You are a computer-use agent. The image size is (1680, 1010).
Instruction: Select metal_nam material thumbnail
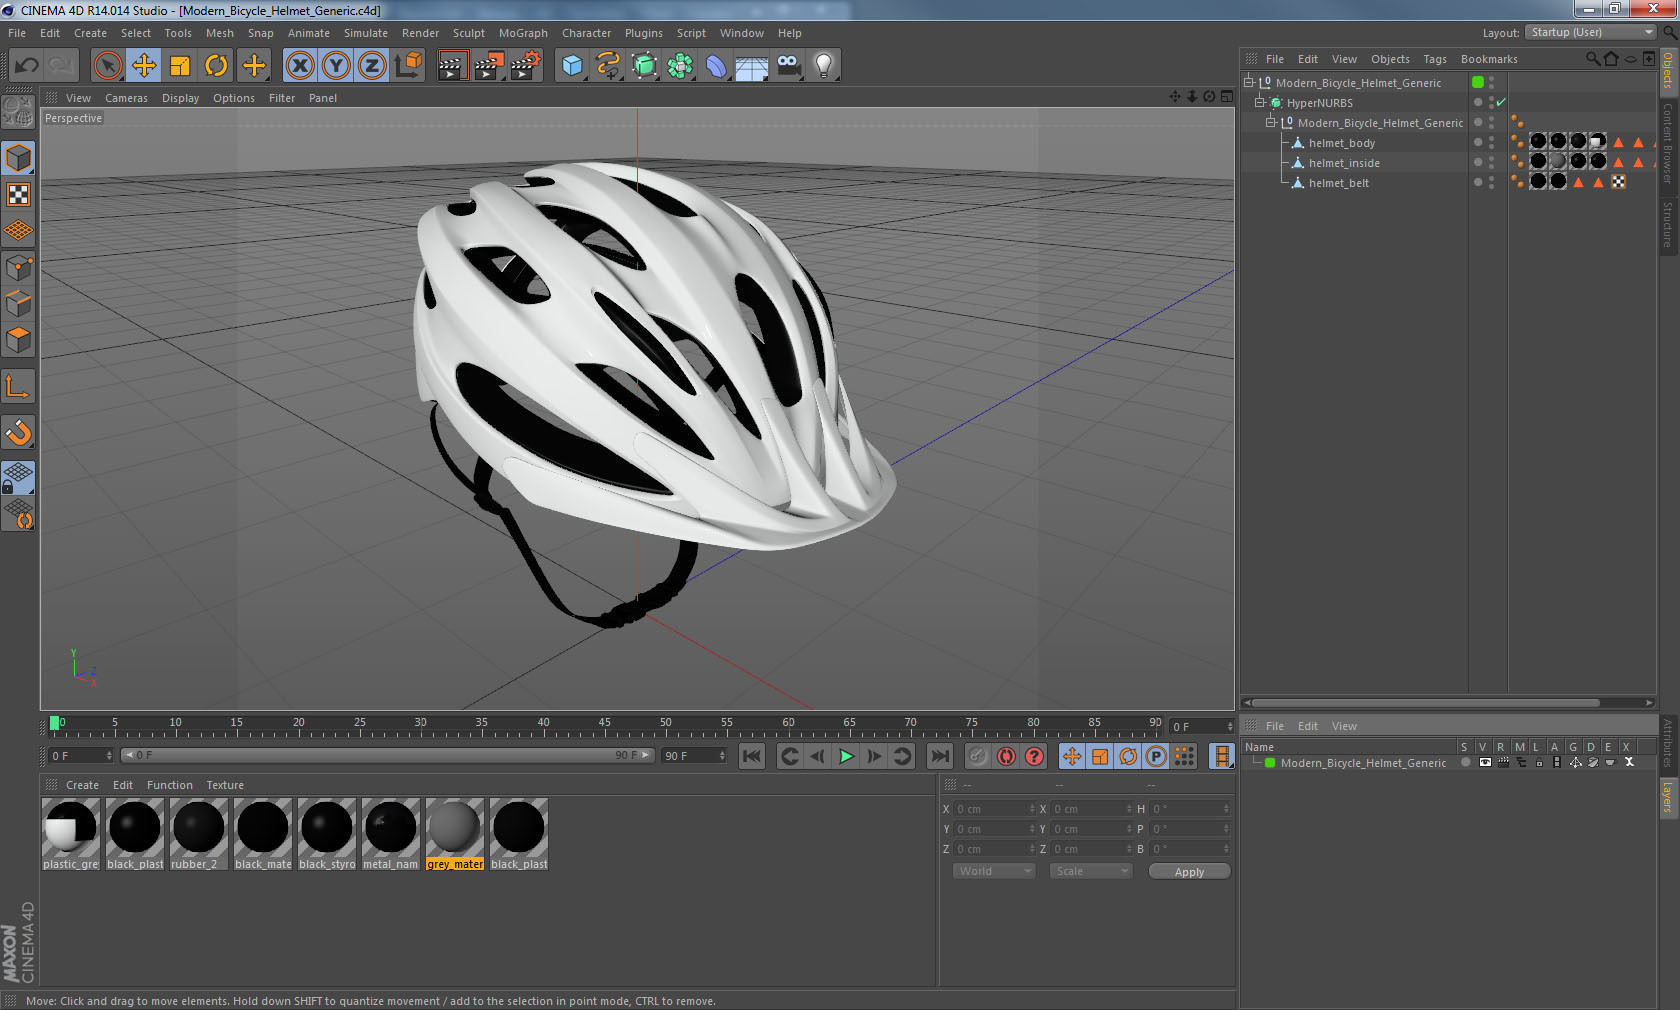391,827
